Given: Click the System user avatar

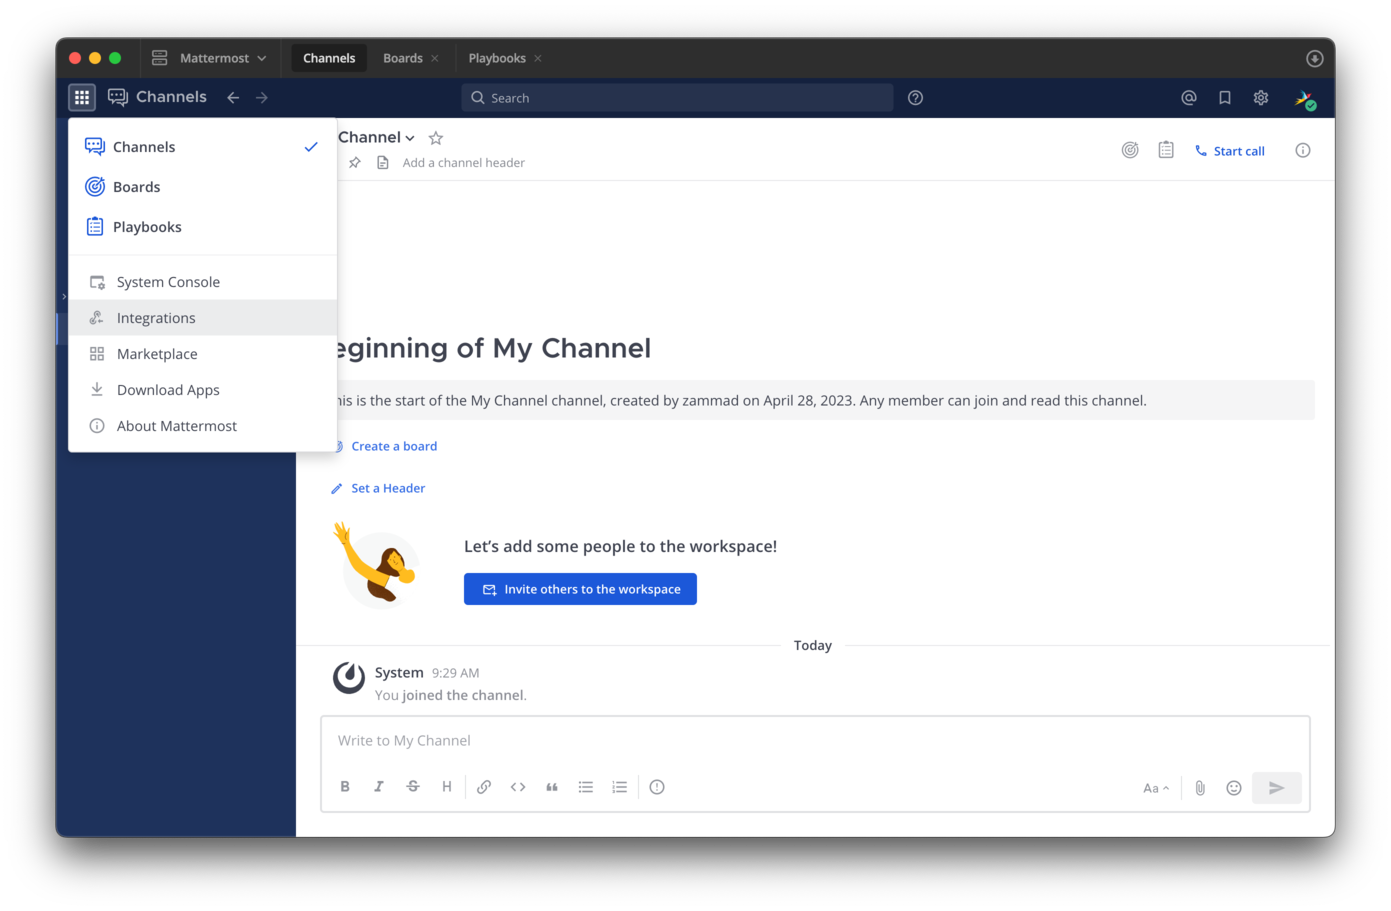Looking at the screenshot, I should pyautogui.click(x=349, y=677).
